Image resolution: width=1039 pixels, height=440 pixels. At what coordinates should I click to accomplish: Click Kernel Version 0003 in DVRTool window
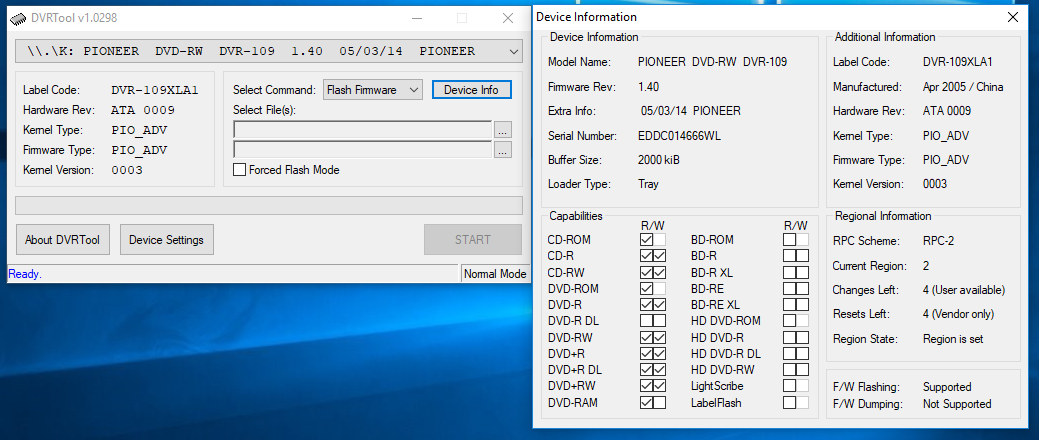point(127,170)
